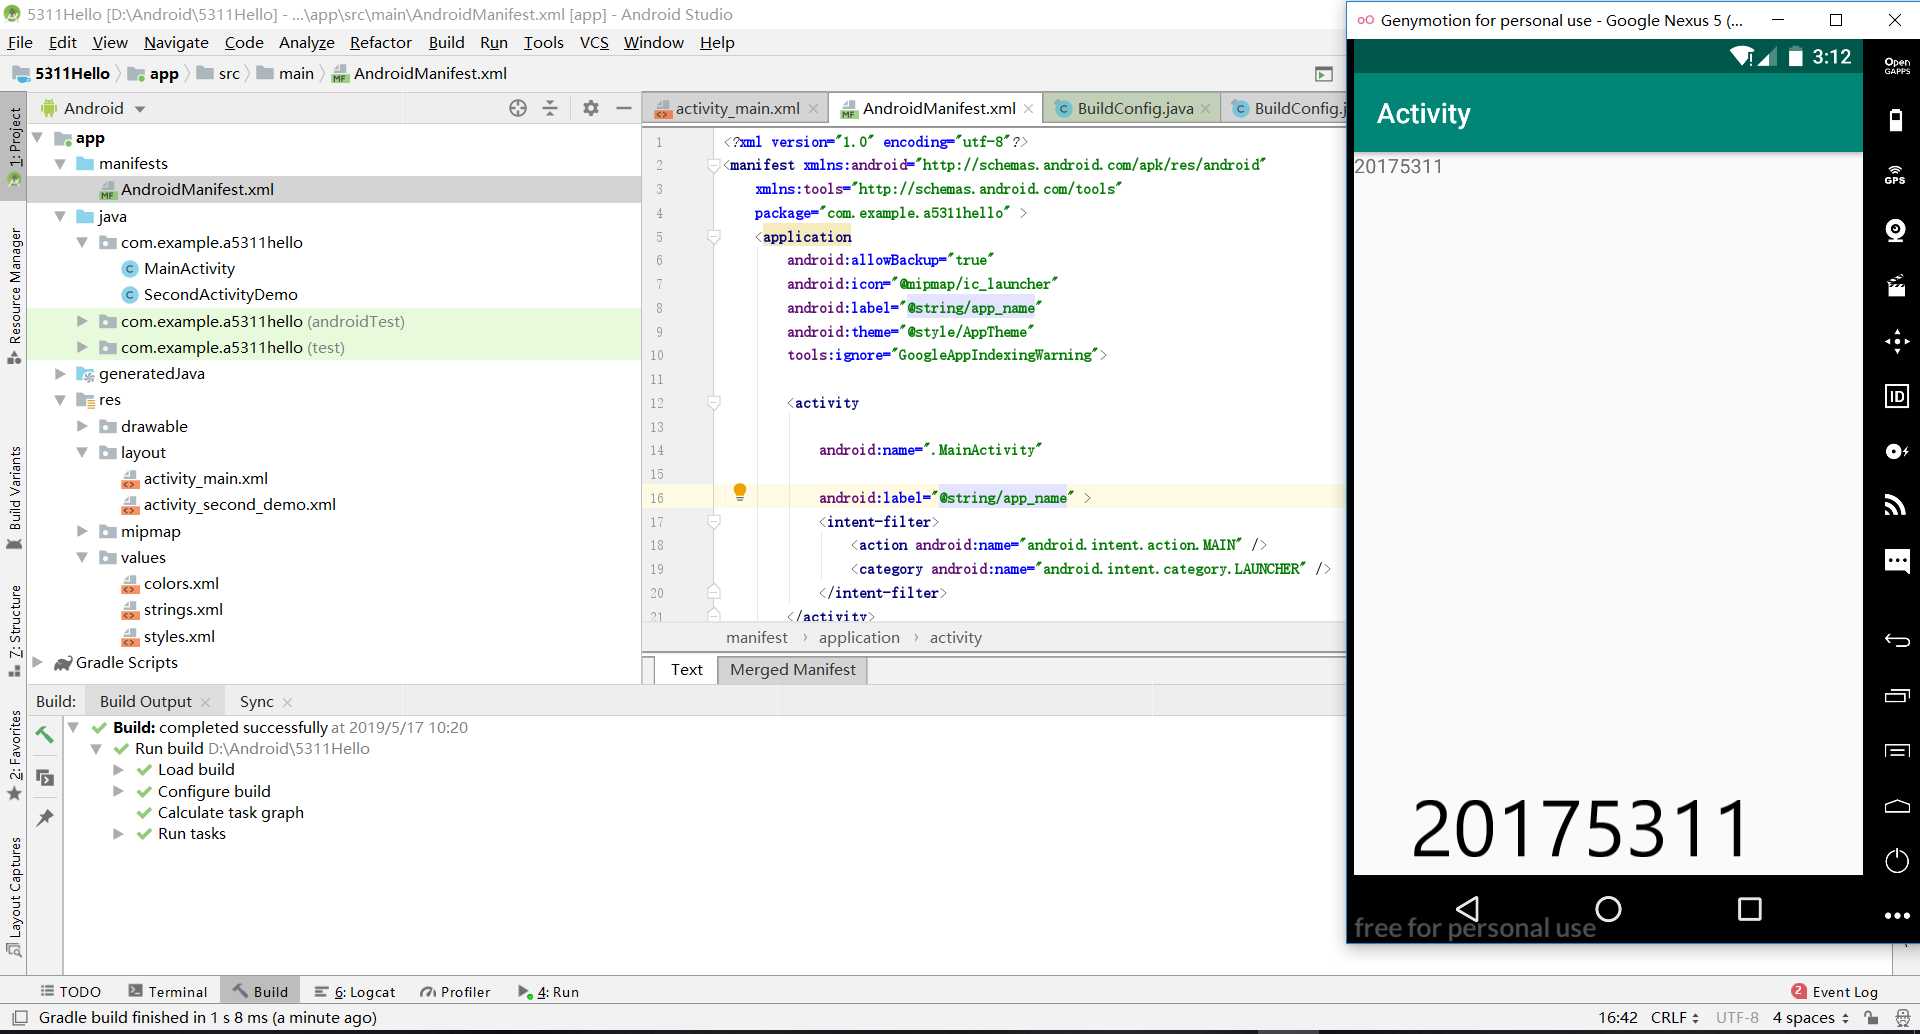Expand the Load build step
This screenshot has height=1034, width=1920.
pos(118,770)
